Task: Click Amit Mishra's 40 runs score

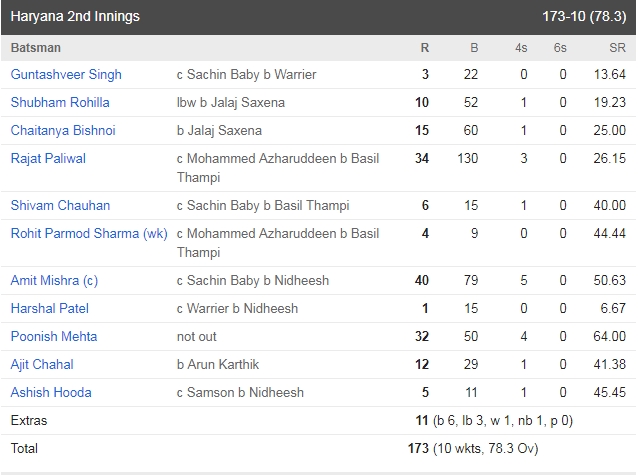Action: [x=421, y=281]
